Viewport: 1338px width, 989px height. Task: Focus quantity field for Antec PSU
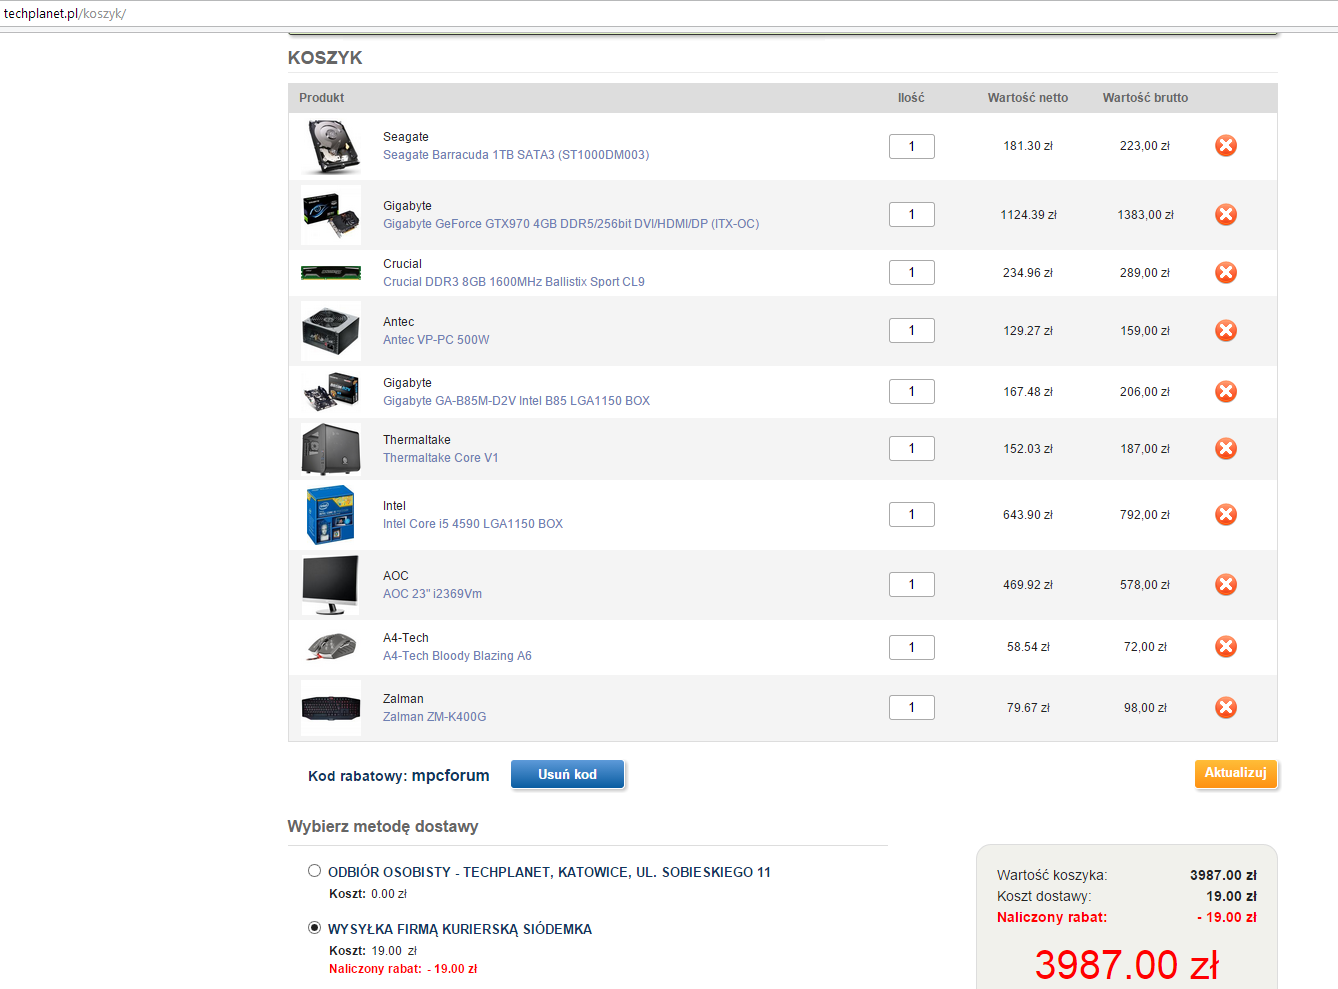(912, 331)
